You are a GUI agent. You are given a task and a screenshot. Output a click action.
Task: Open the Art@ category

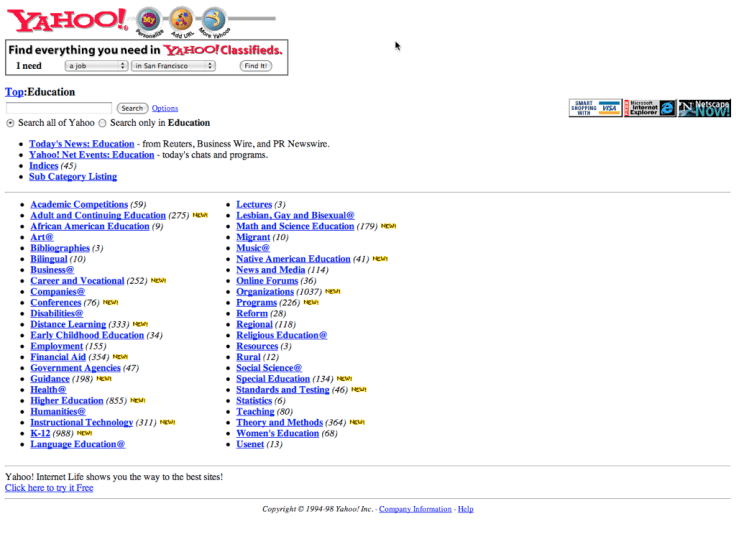42,237
